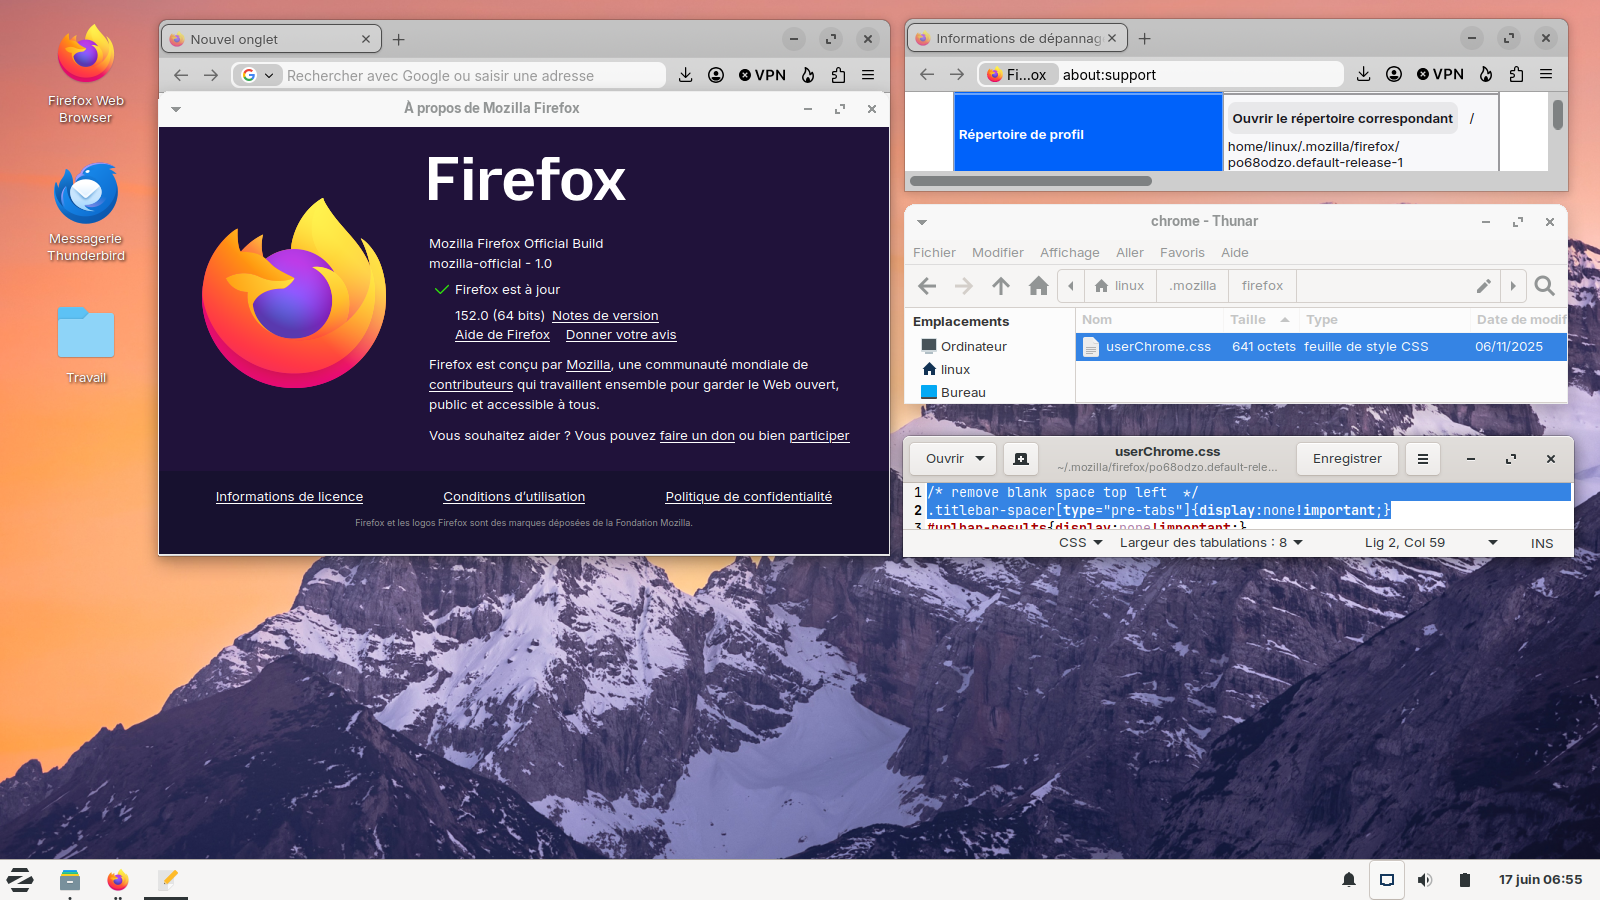Click the Donner votre avis link

tap(621, 335)
